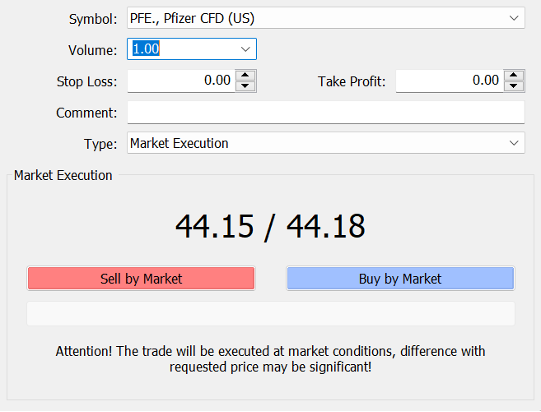
Task: Click the Attention warning text
Action: 270,359
